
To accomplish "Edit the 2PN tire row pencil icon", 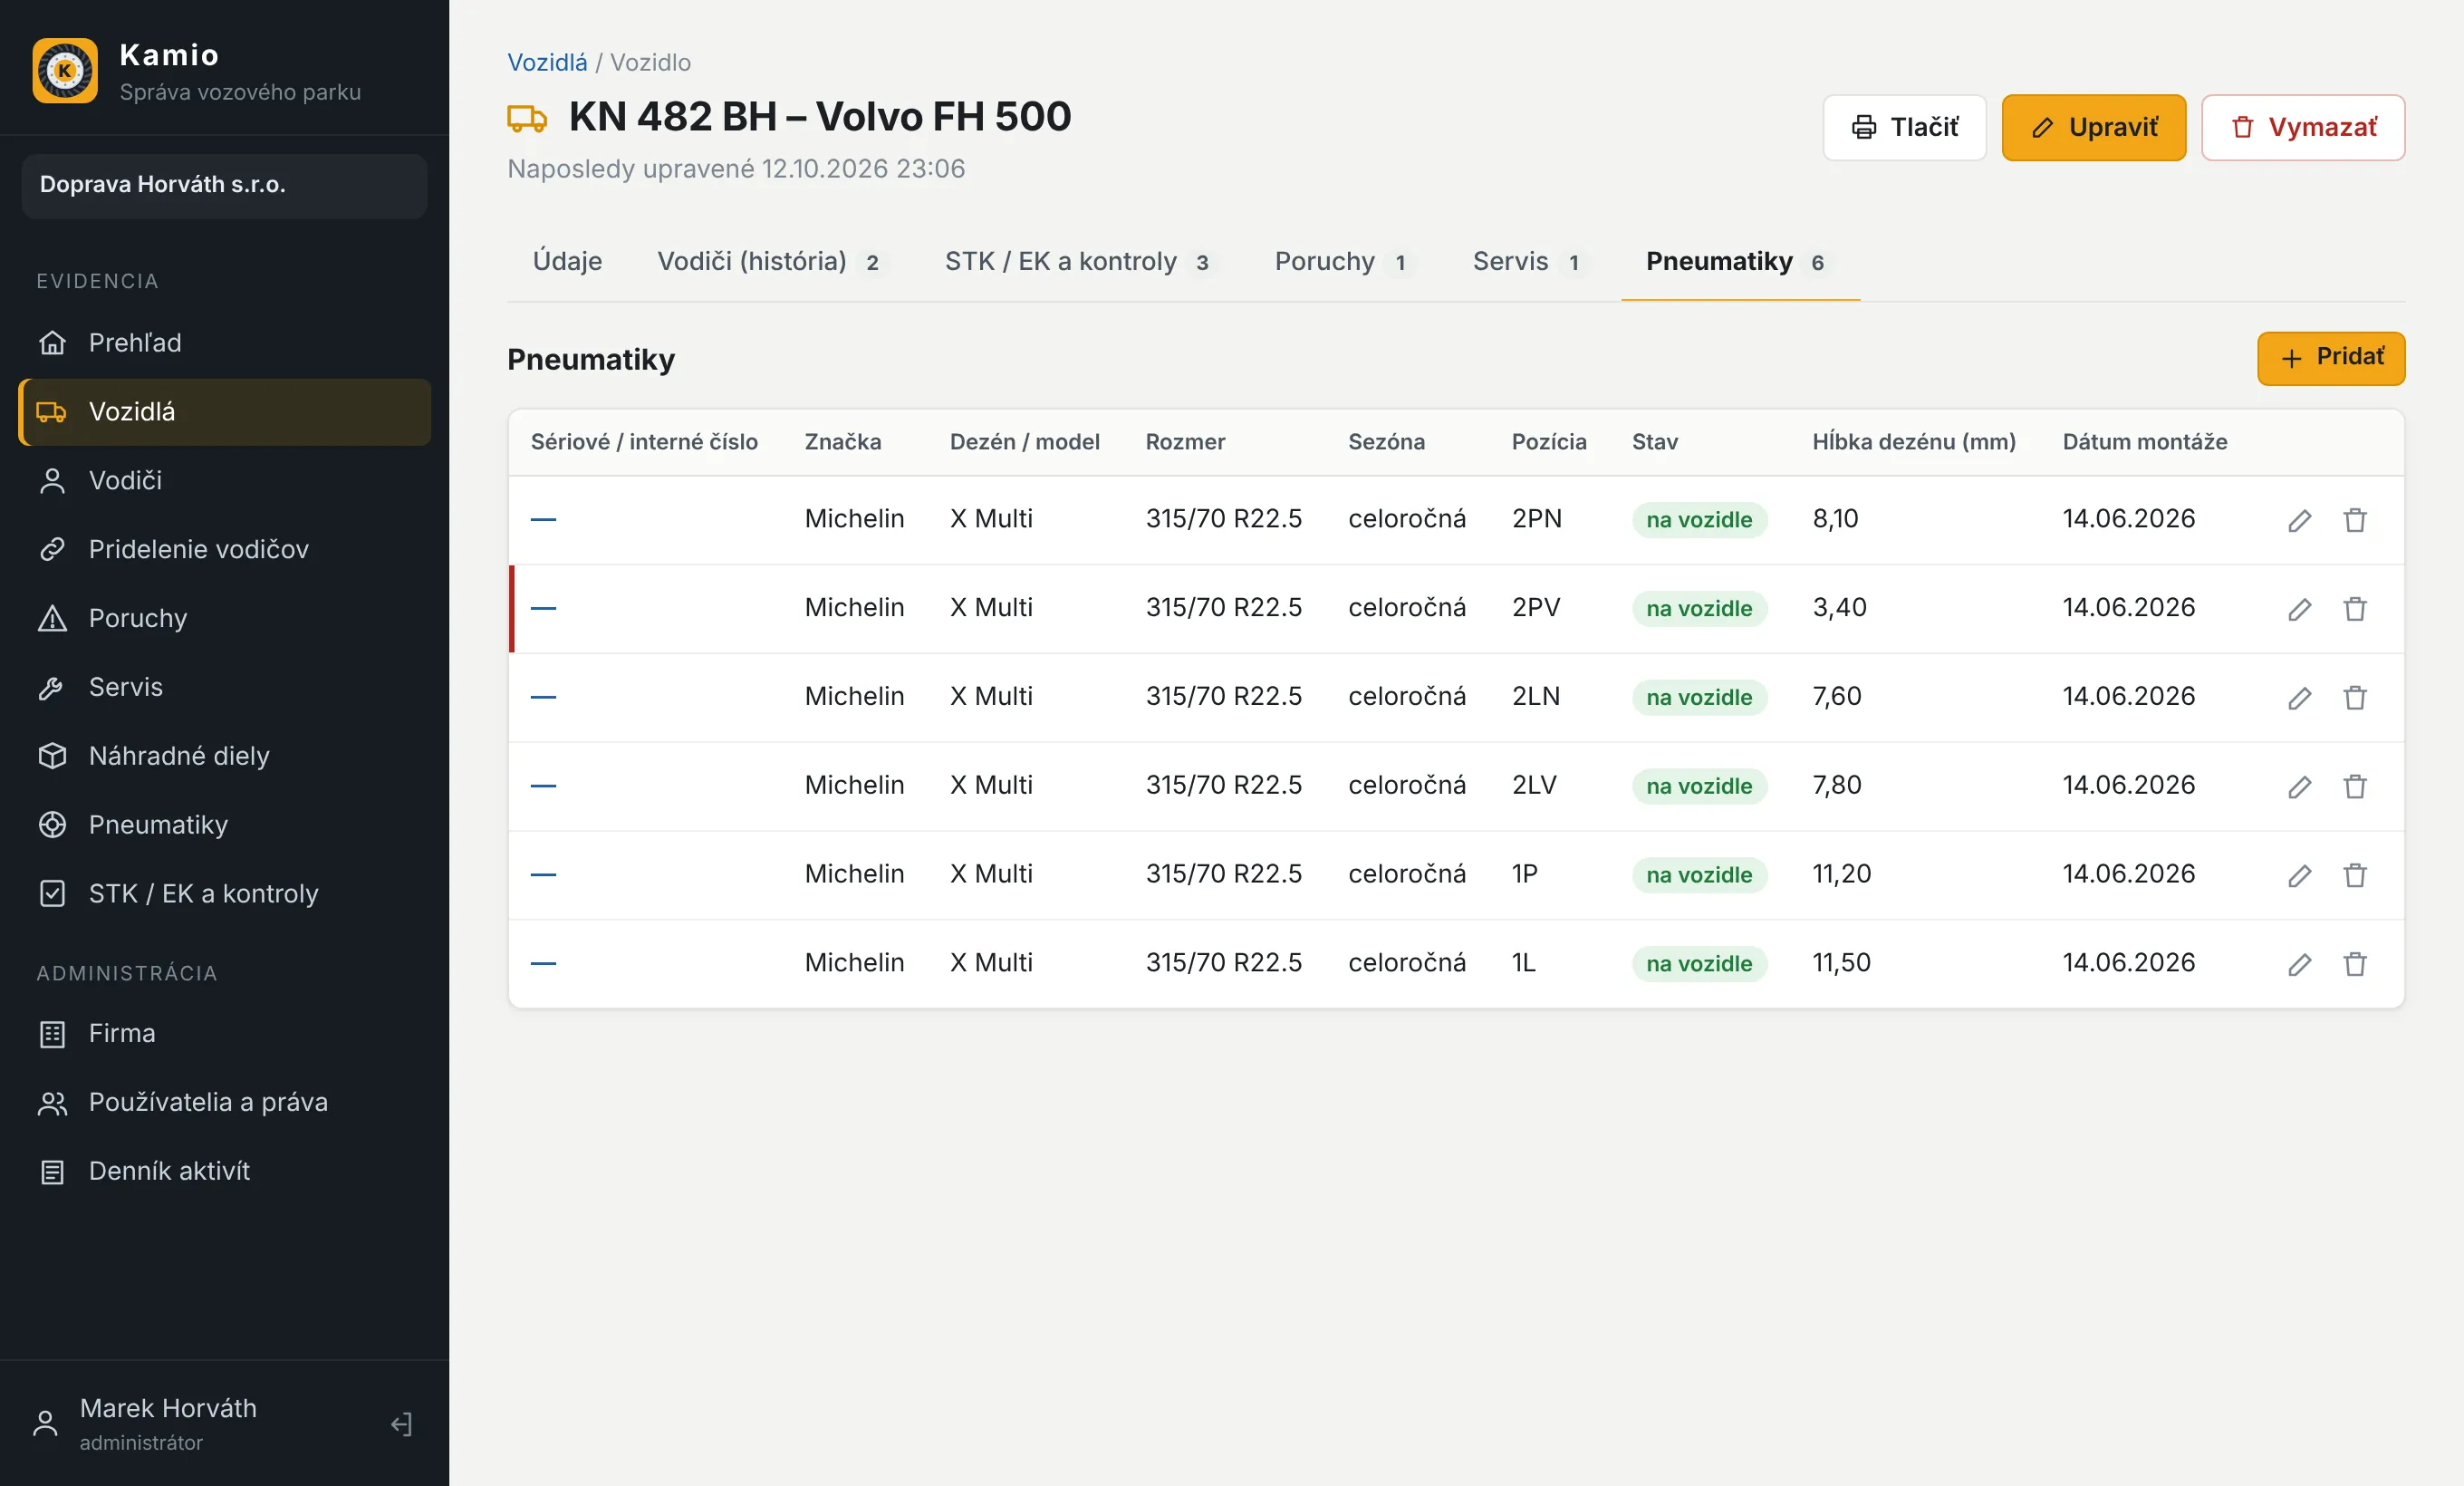I will 2299,520.
